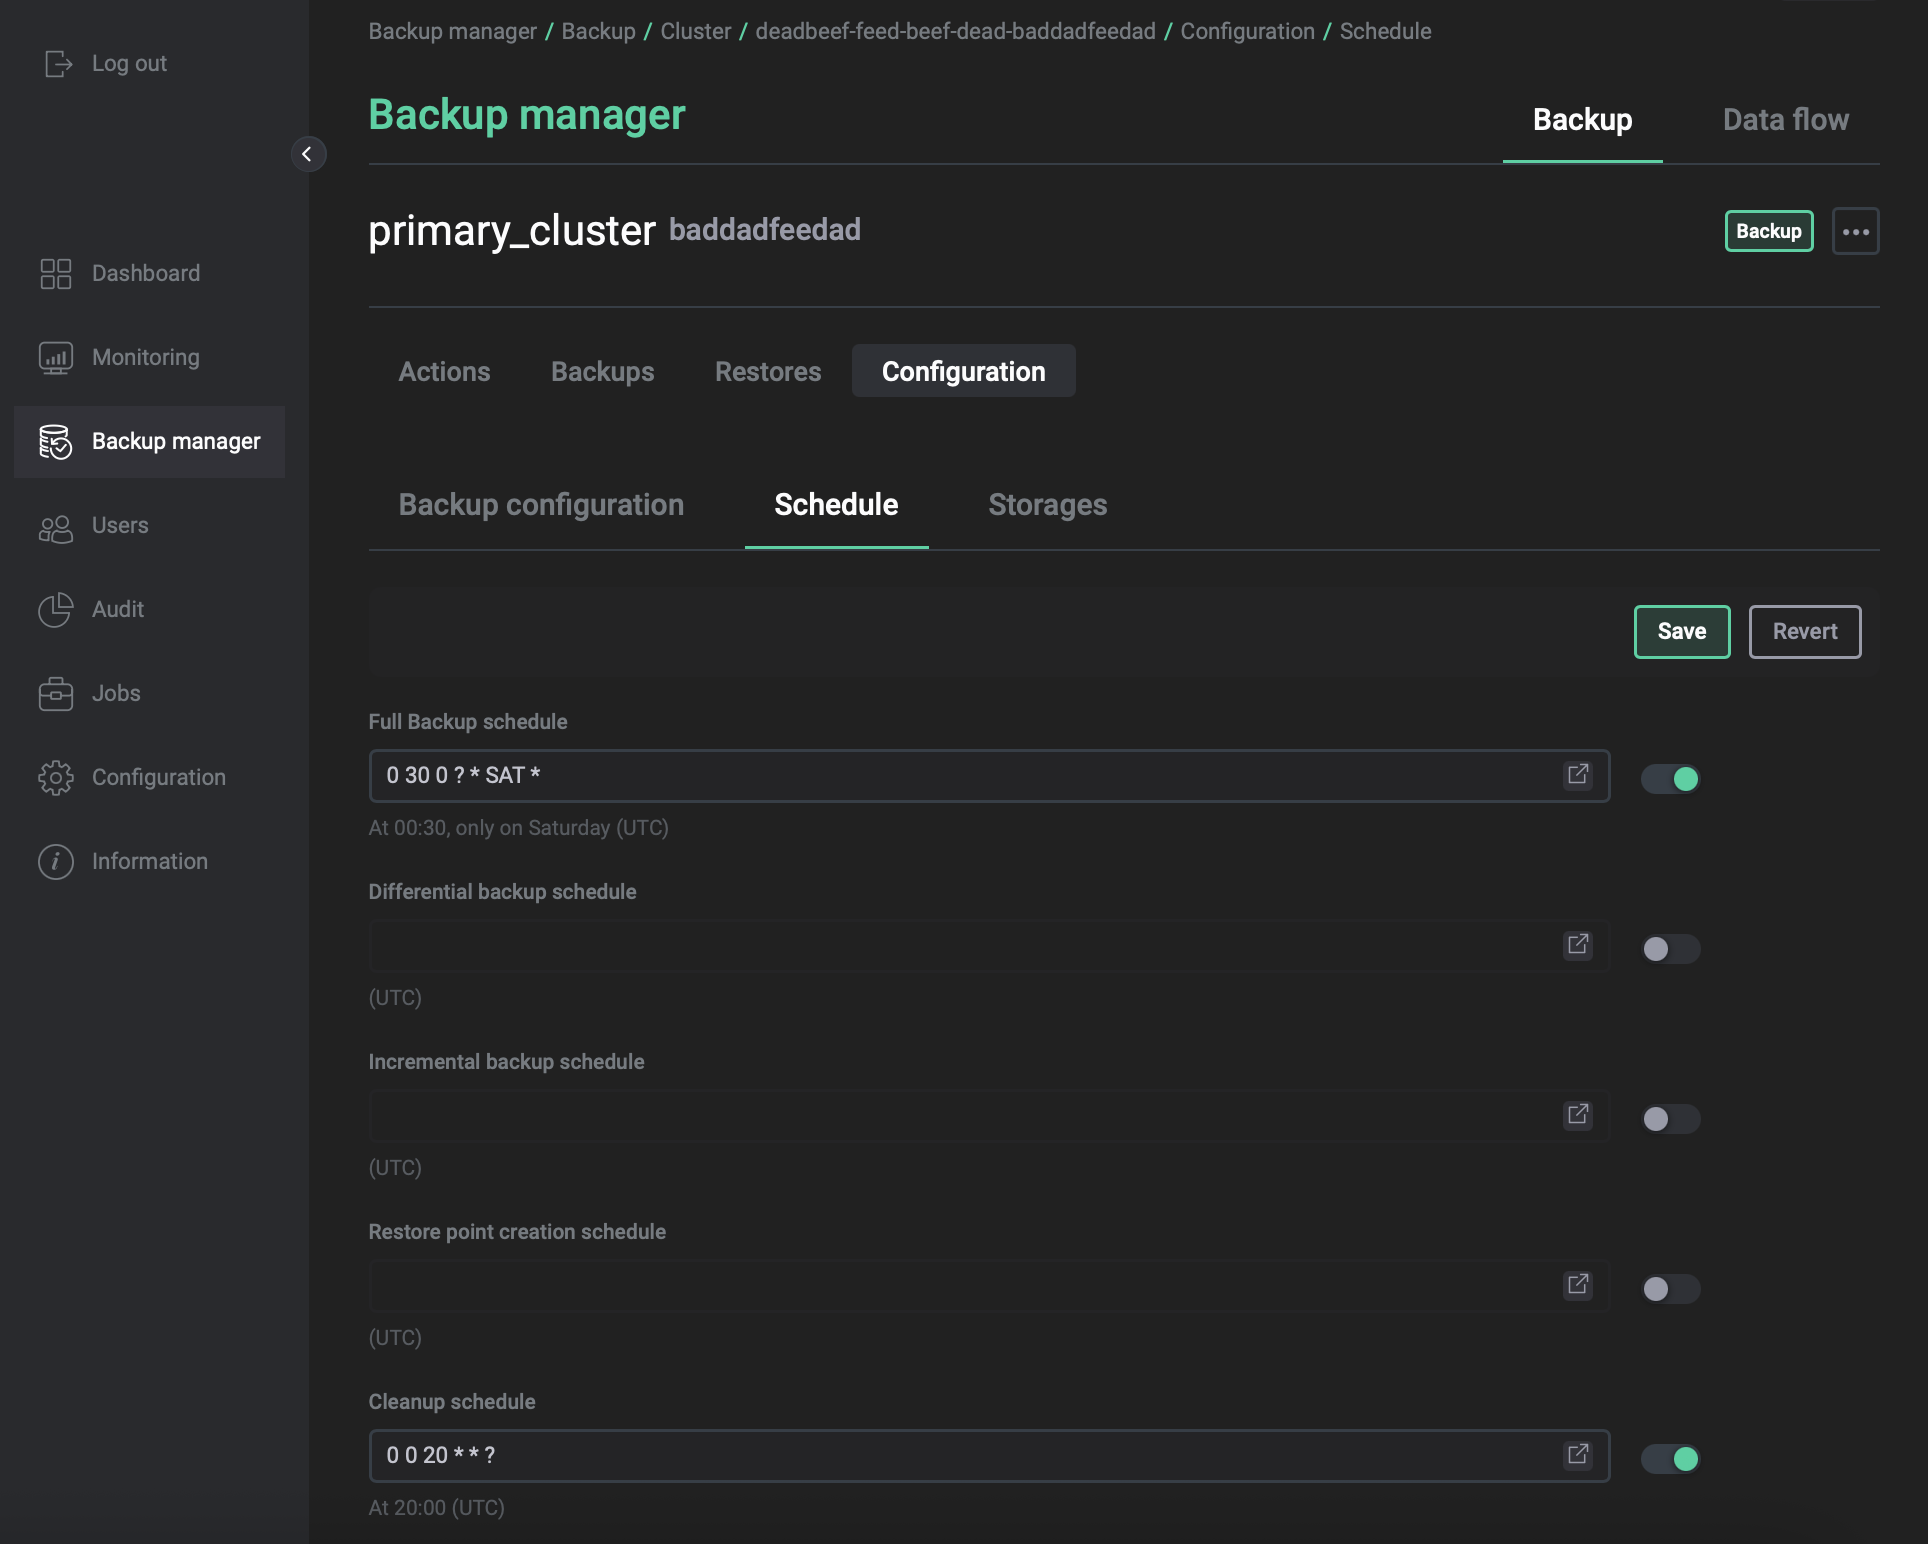Open the Dashboard panel
Image resolution: width=1928 pixels, height=1544 pixels.
pyautogui.click(x=146, y=272)
